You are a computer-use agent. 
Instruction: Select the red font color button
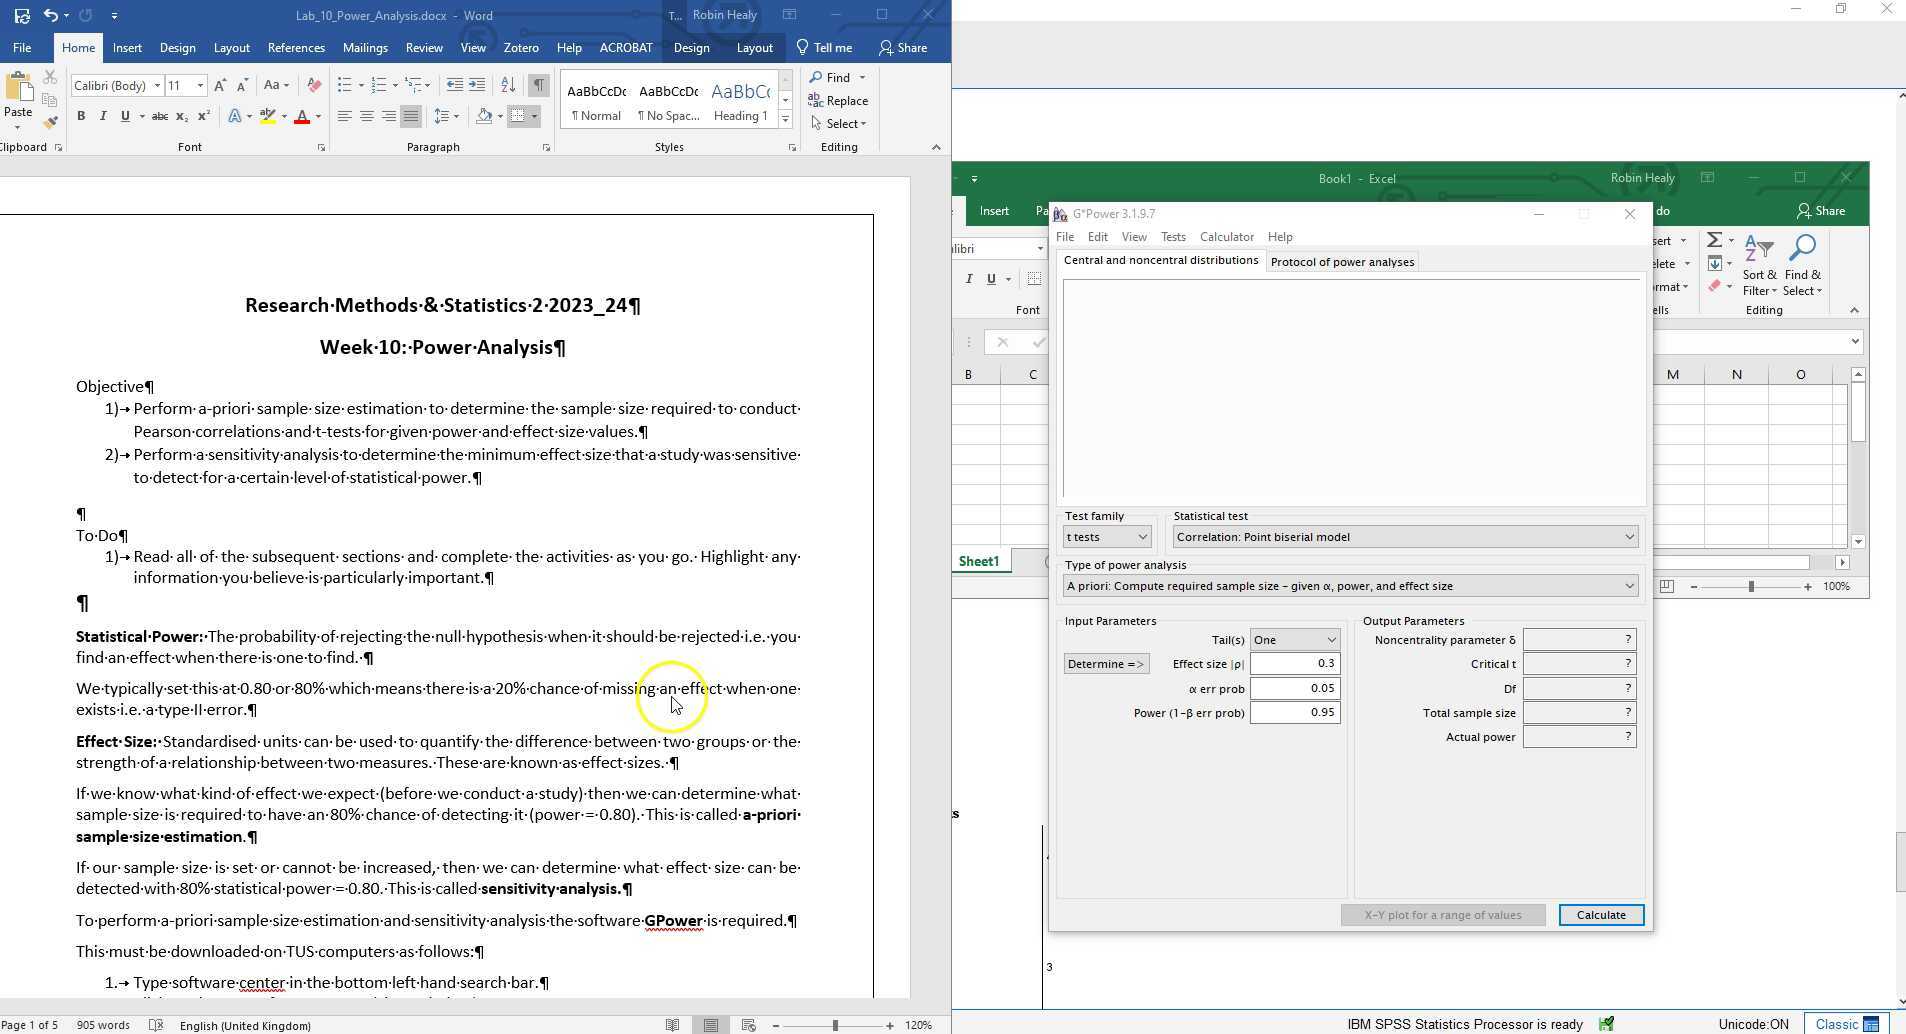pos(301,117)
